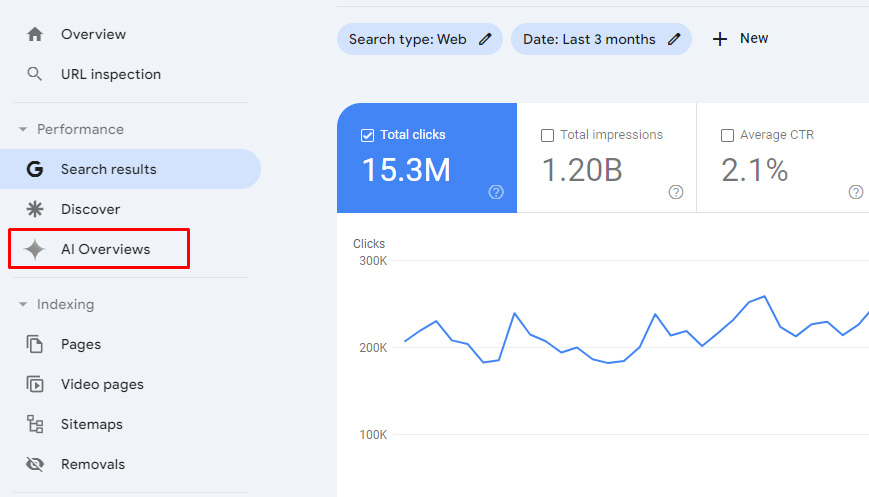Open help for Total clicks metric

(x=496, y=192)
